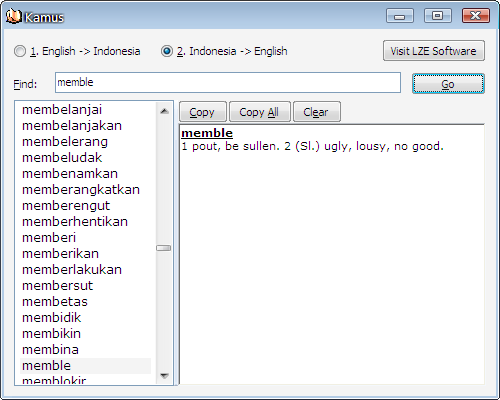Clear the definition pane
Viewport: 500px width, 400px height.
tap(317, 112)
